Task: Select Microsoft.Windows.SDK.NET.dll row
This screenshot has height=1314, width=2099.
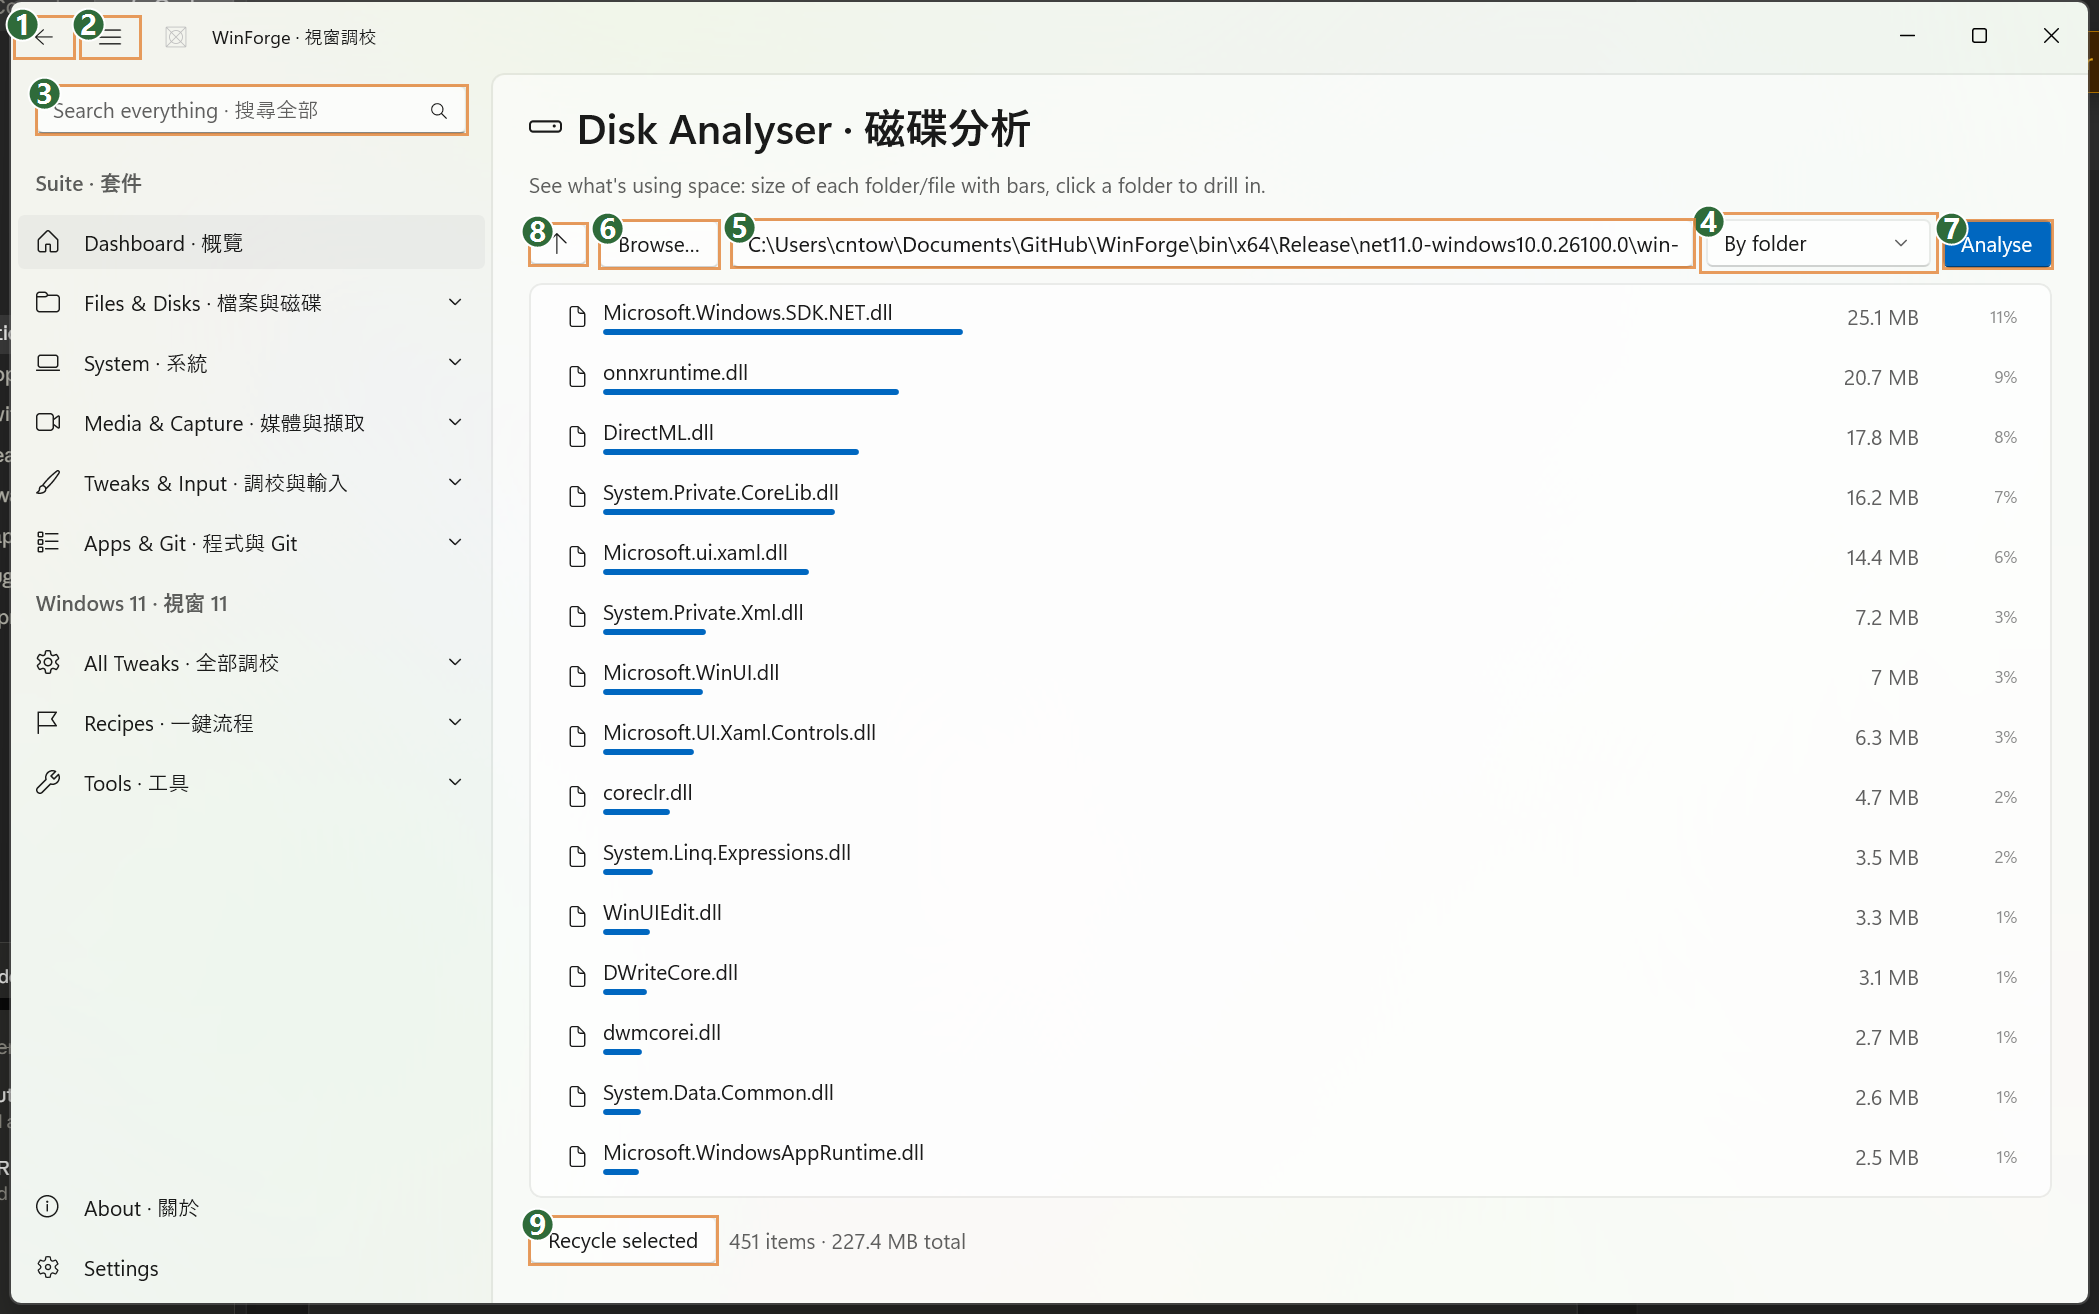Action: pyautogui.click(x=1290, y=317)
